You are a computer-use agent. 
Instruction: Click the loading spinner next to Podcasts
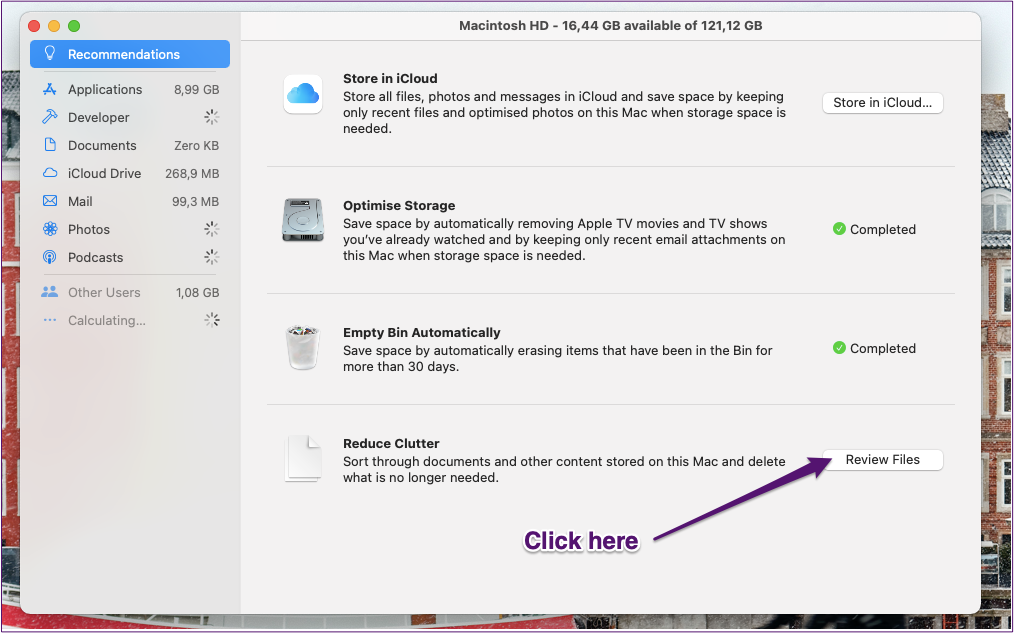point(211,257)
